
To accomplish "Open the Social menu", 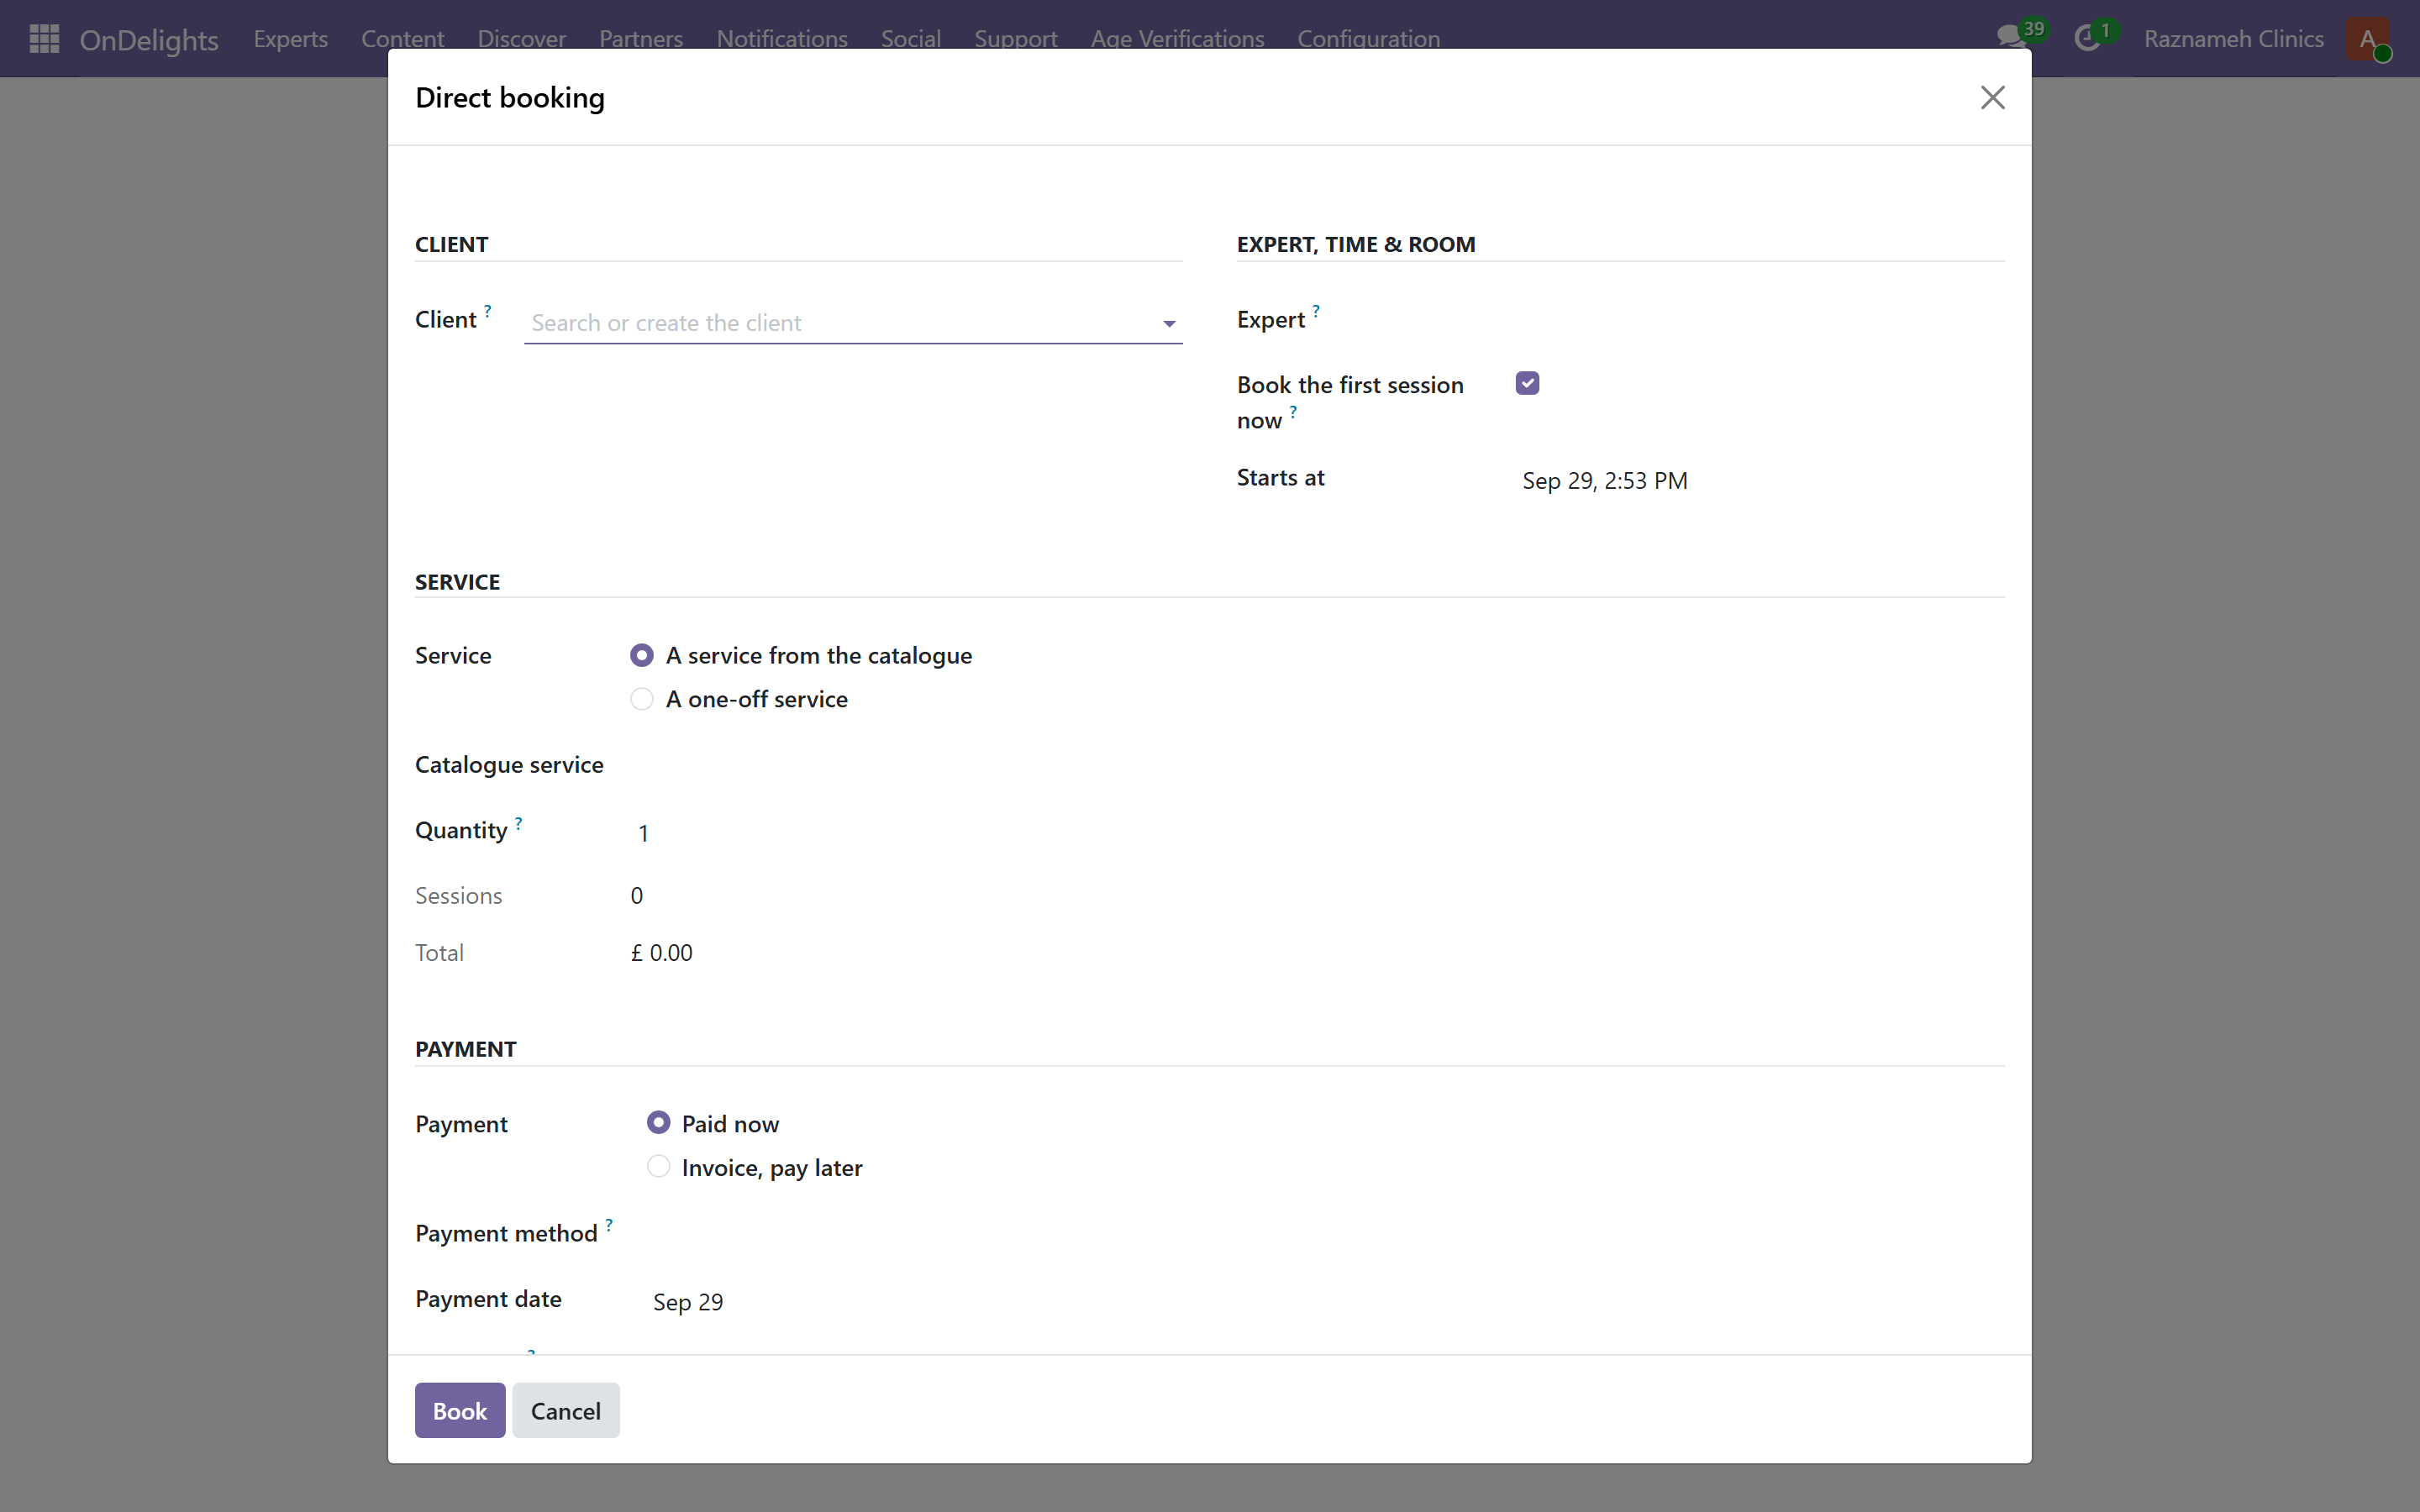I will [x=911, y=38].
